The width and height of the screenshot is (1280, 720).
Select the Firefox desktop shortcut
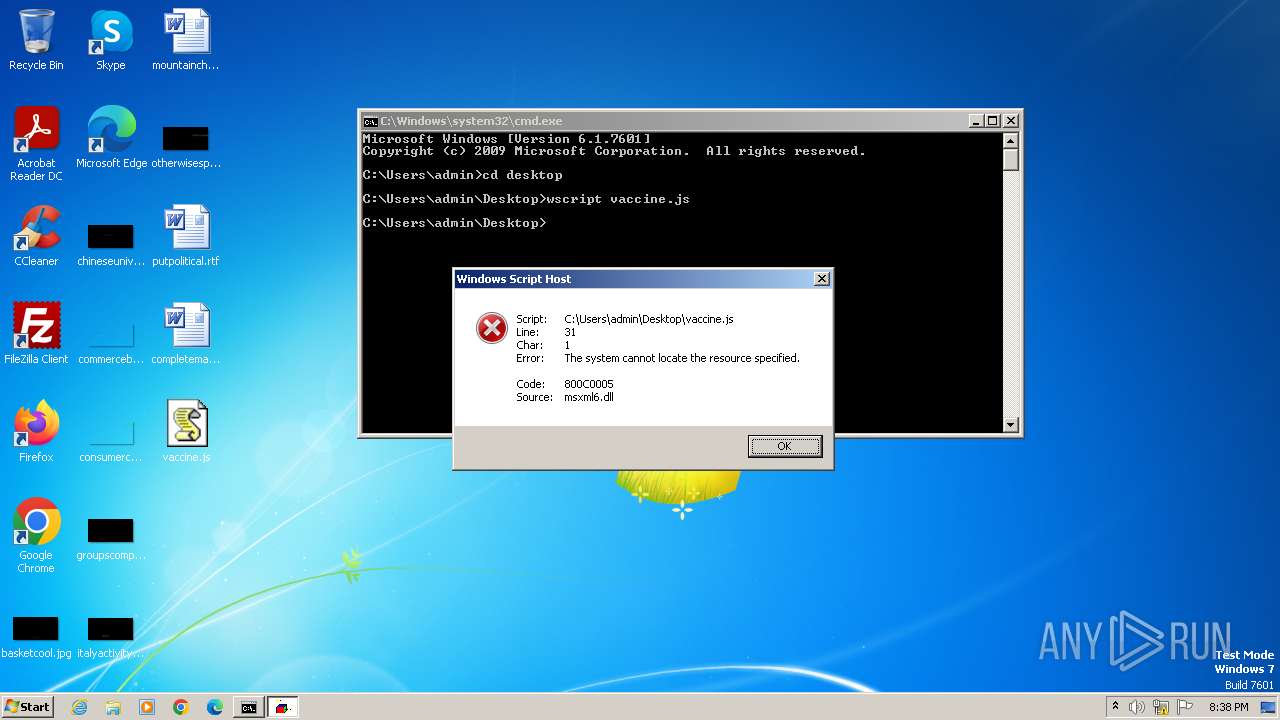[x=36, y=432]
